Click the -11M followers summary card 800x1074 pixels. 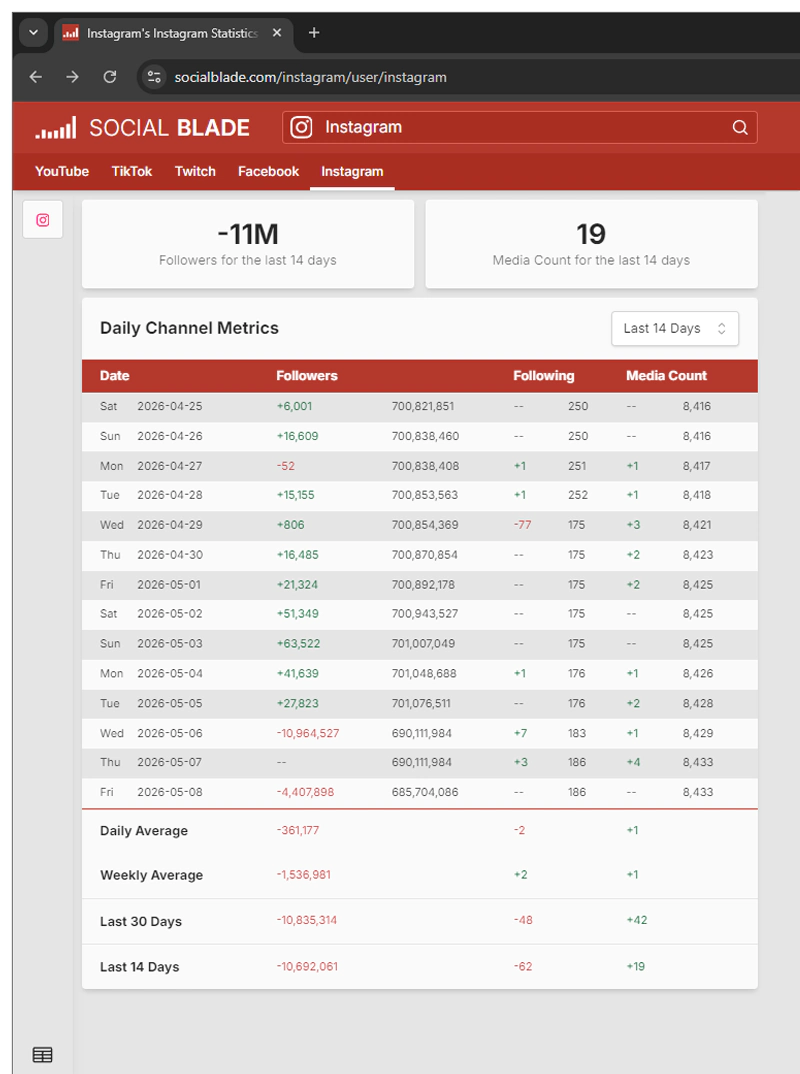248,244
